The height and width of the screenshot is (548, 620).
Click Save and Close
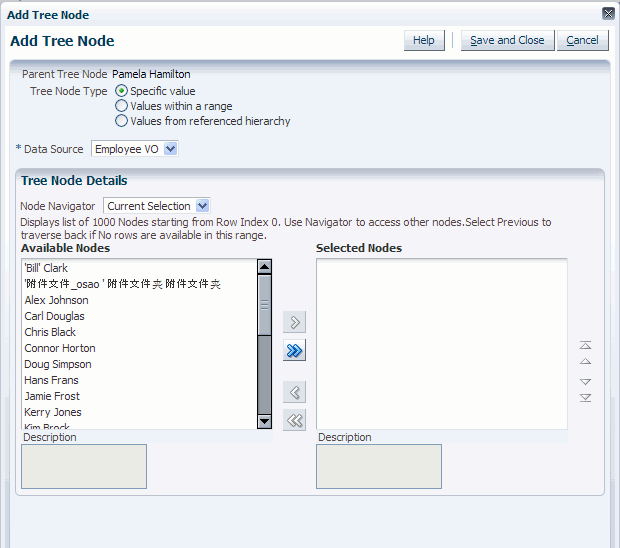pyautogui.click(x=507, y=40)
